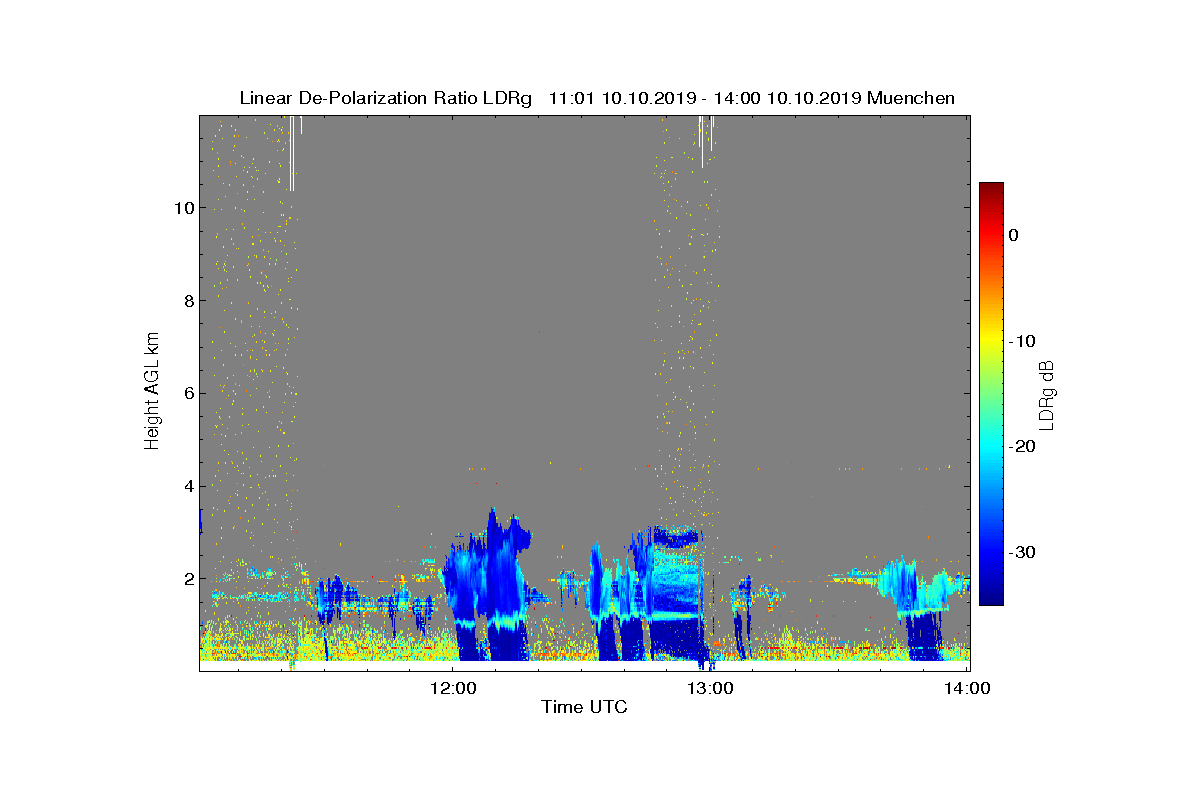Click the 12:00 time axis label
This screenshot has width=1200, height=800.
coord(456,688)
